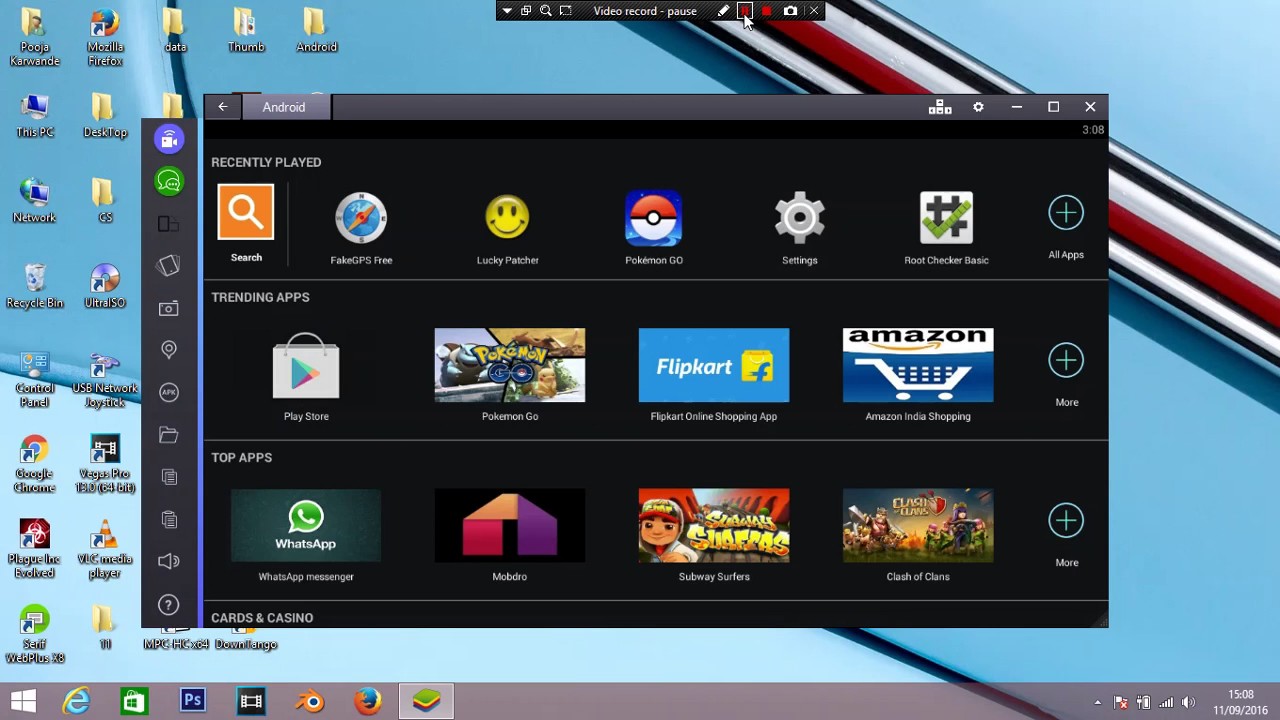1280x720 pixels.
Task: Click the recorder magnifier zoom icon
Action: click(546, 11)
